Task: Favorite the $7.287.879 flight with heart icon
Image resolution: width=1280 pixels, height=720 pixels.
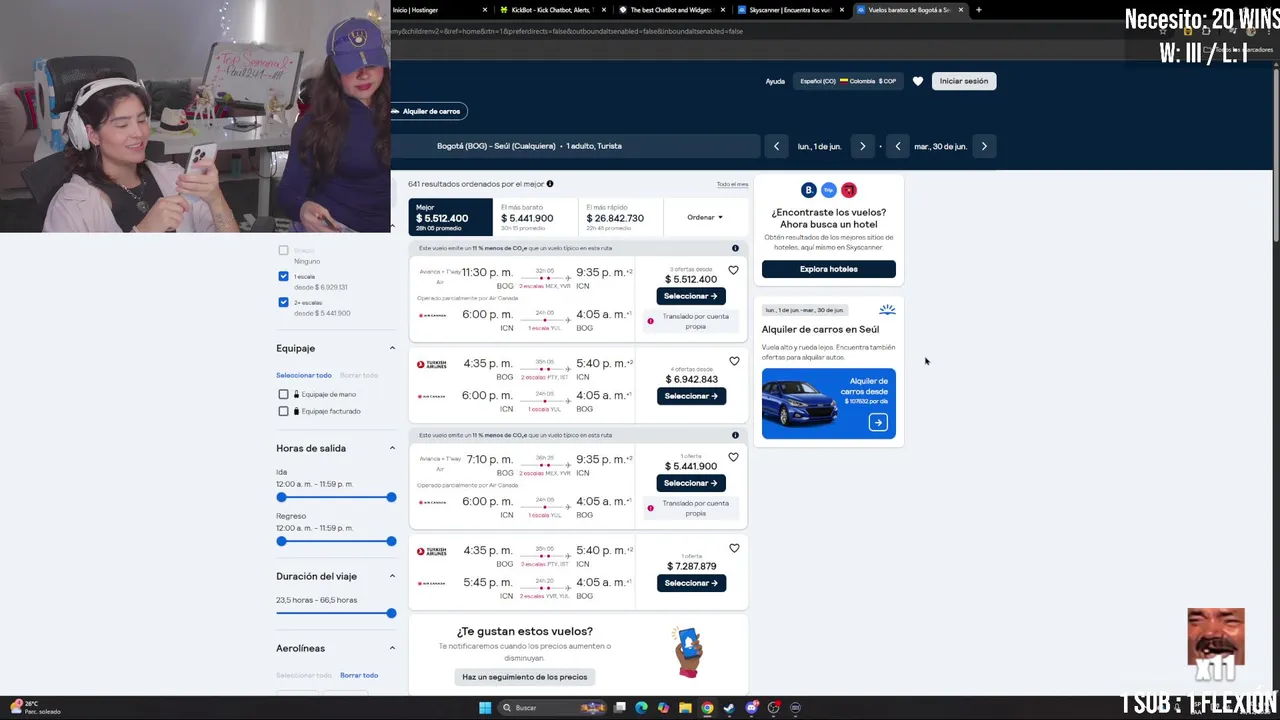Action: [x=733, y=548]
